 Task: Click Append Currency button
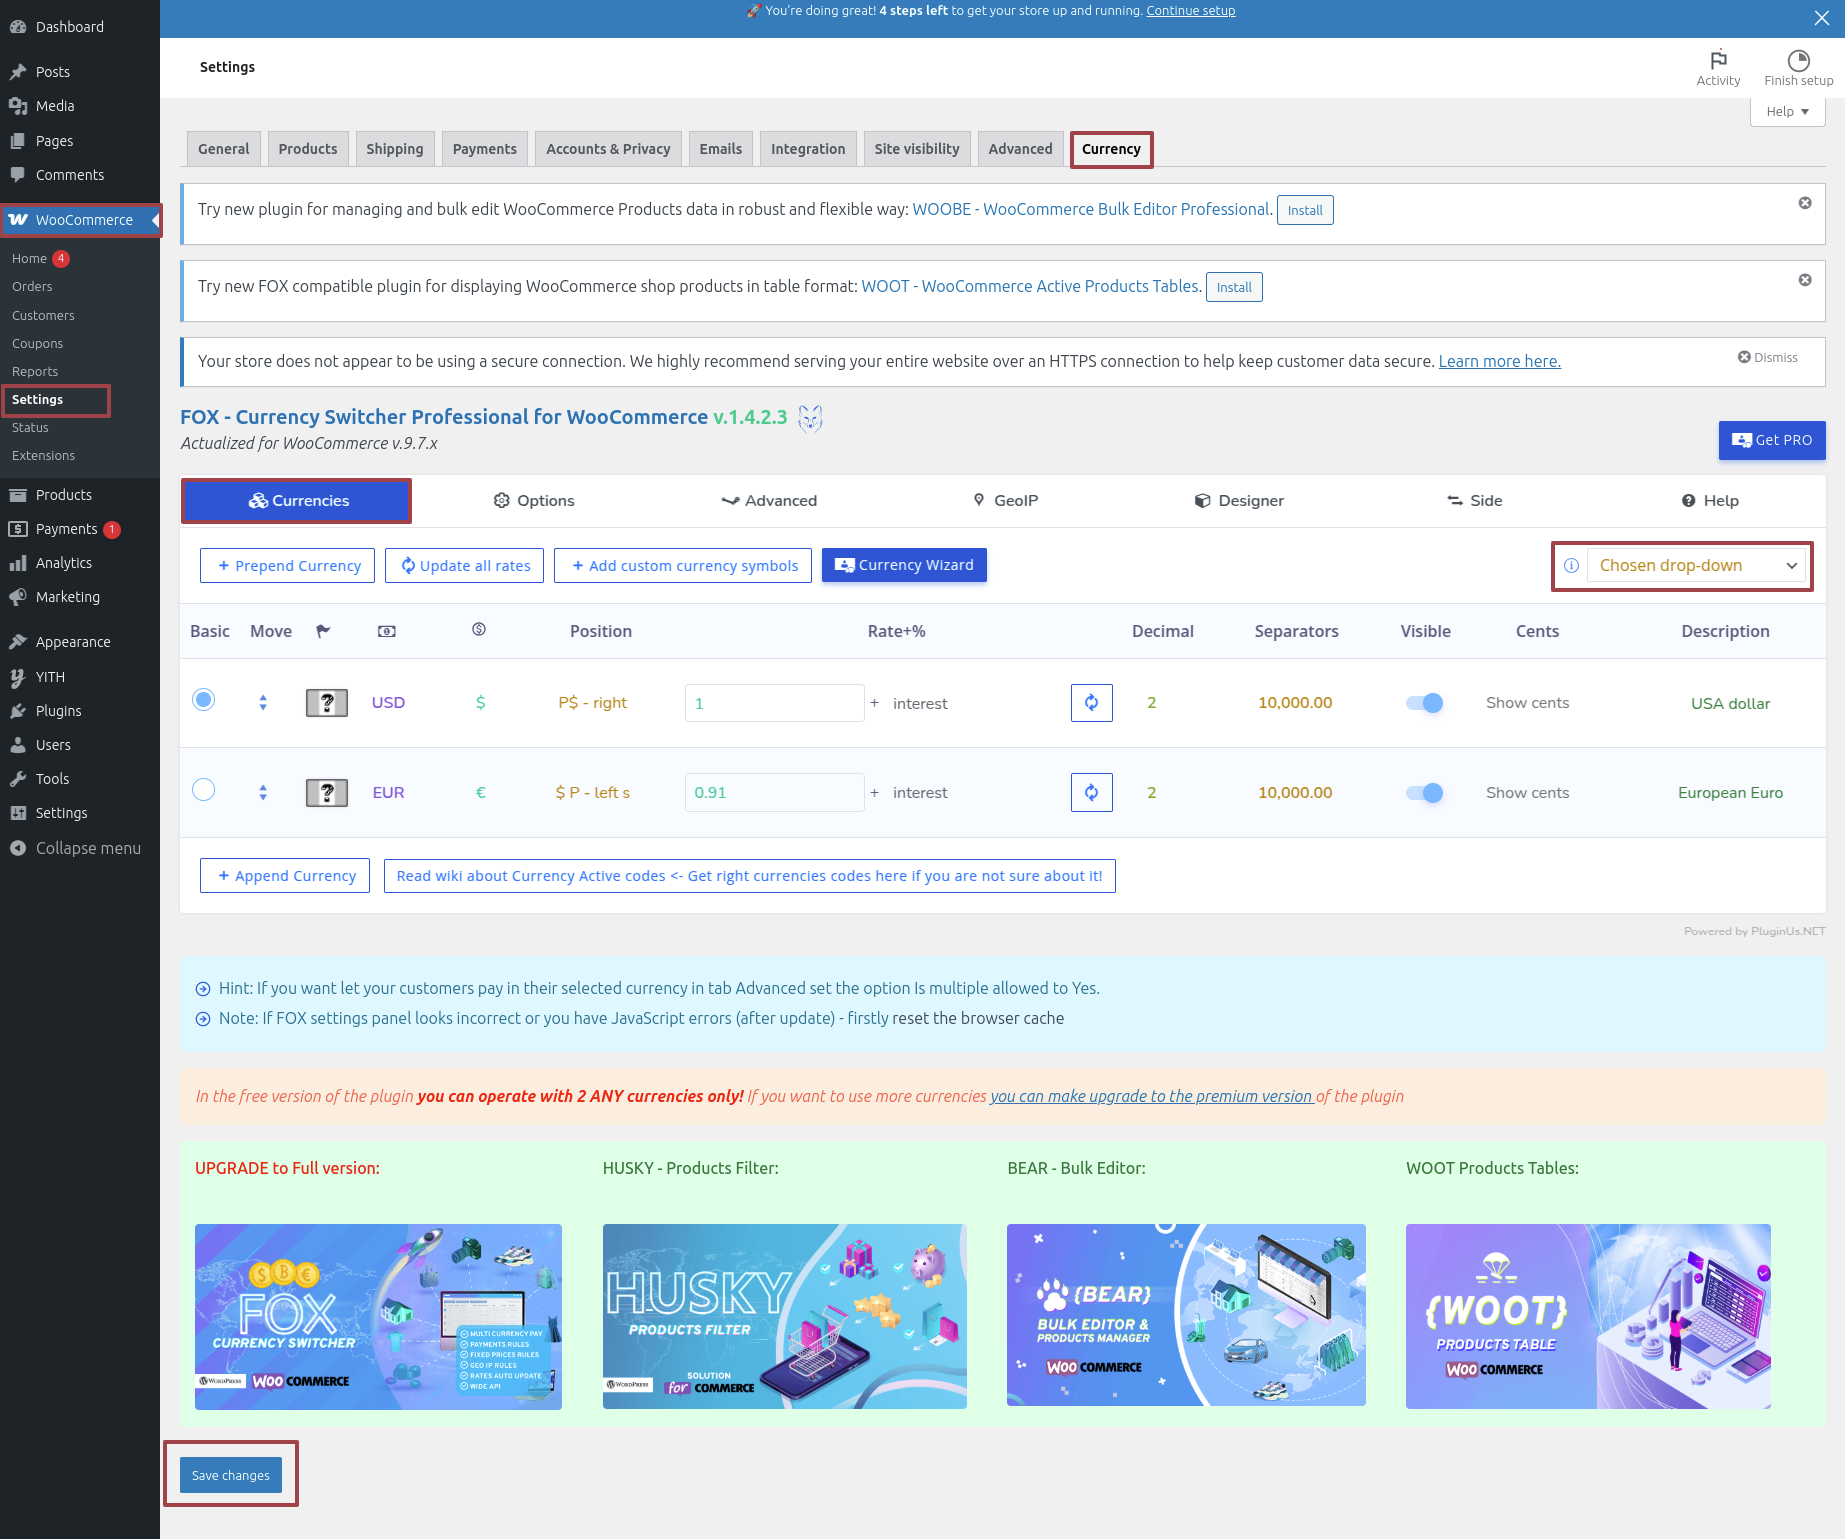285,876
